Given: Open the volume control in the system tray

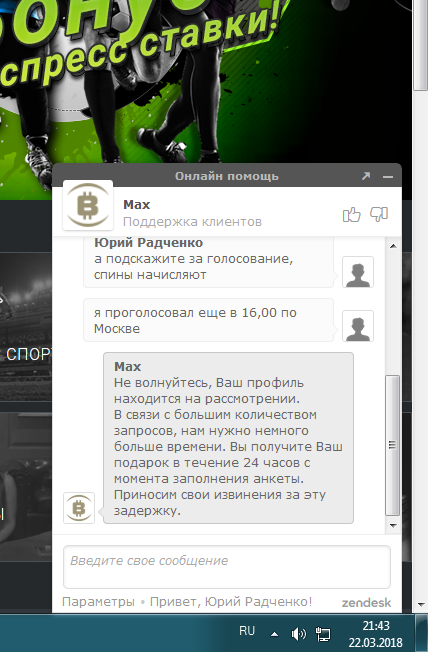Looking at the screenshot, I should pyautogui.click(x=299, y=634).
